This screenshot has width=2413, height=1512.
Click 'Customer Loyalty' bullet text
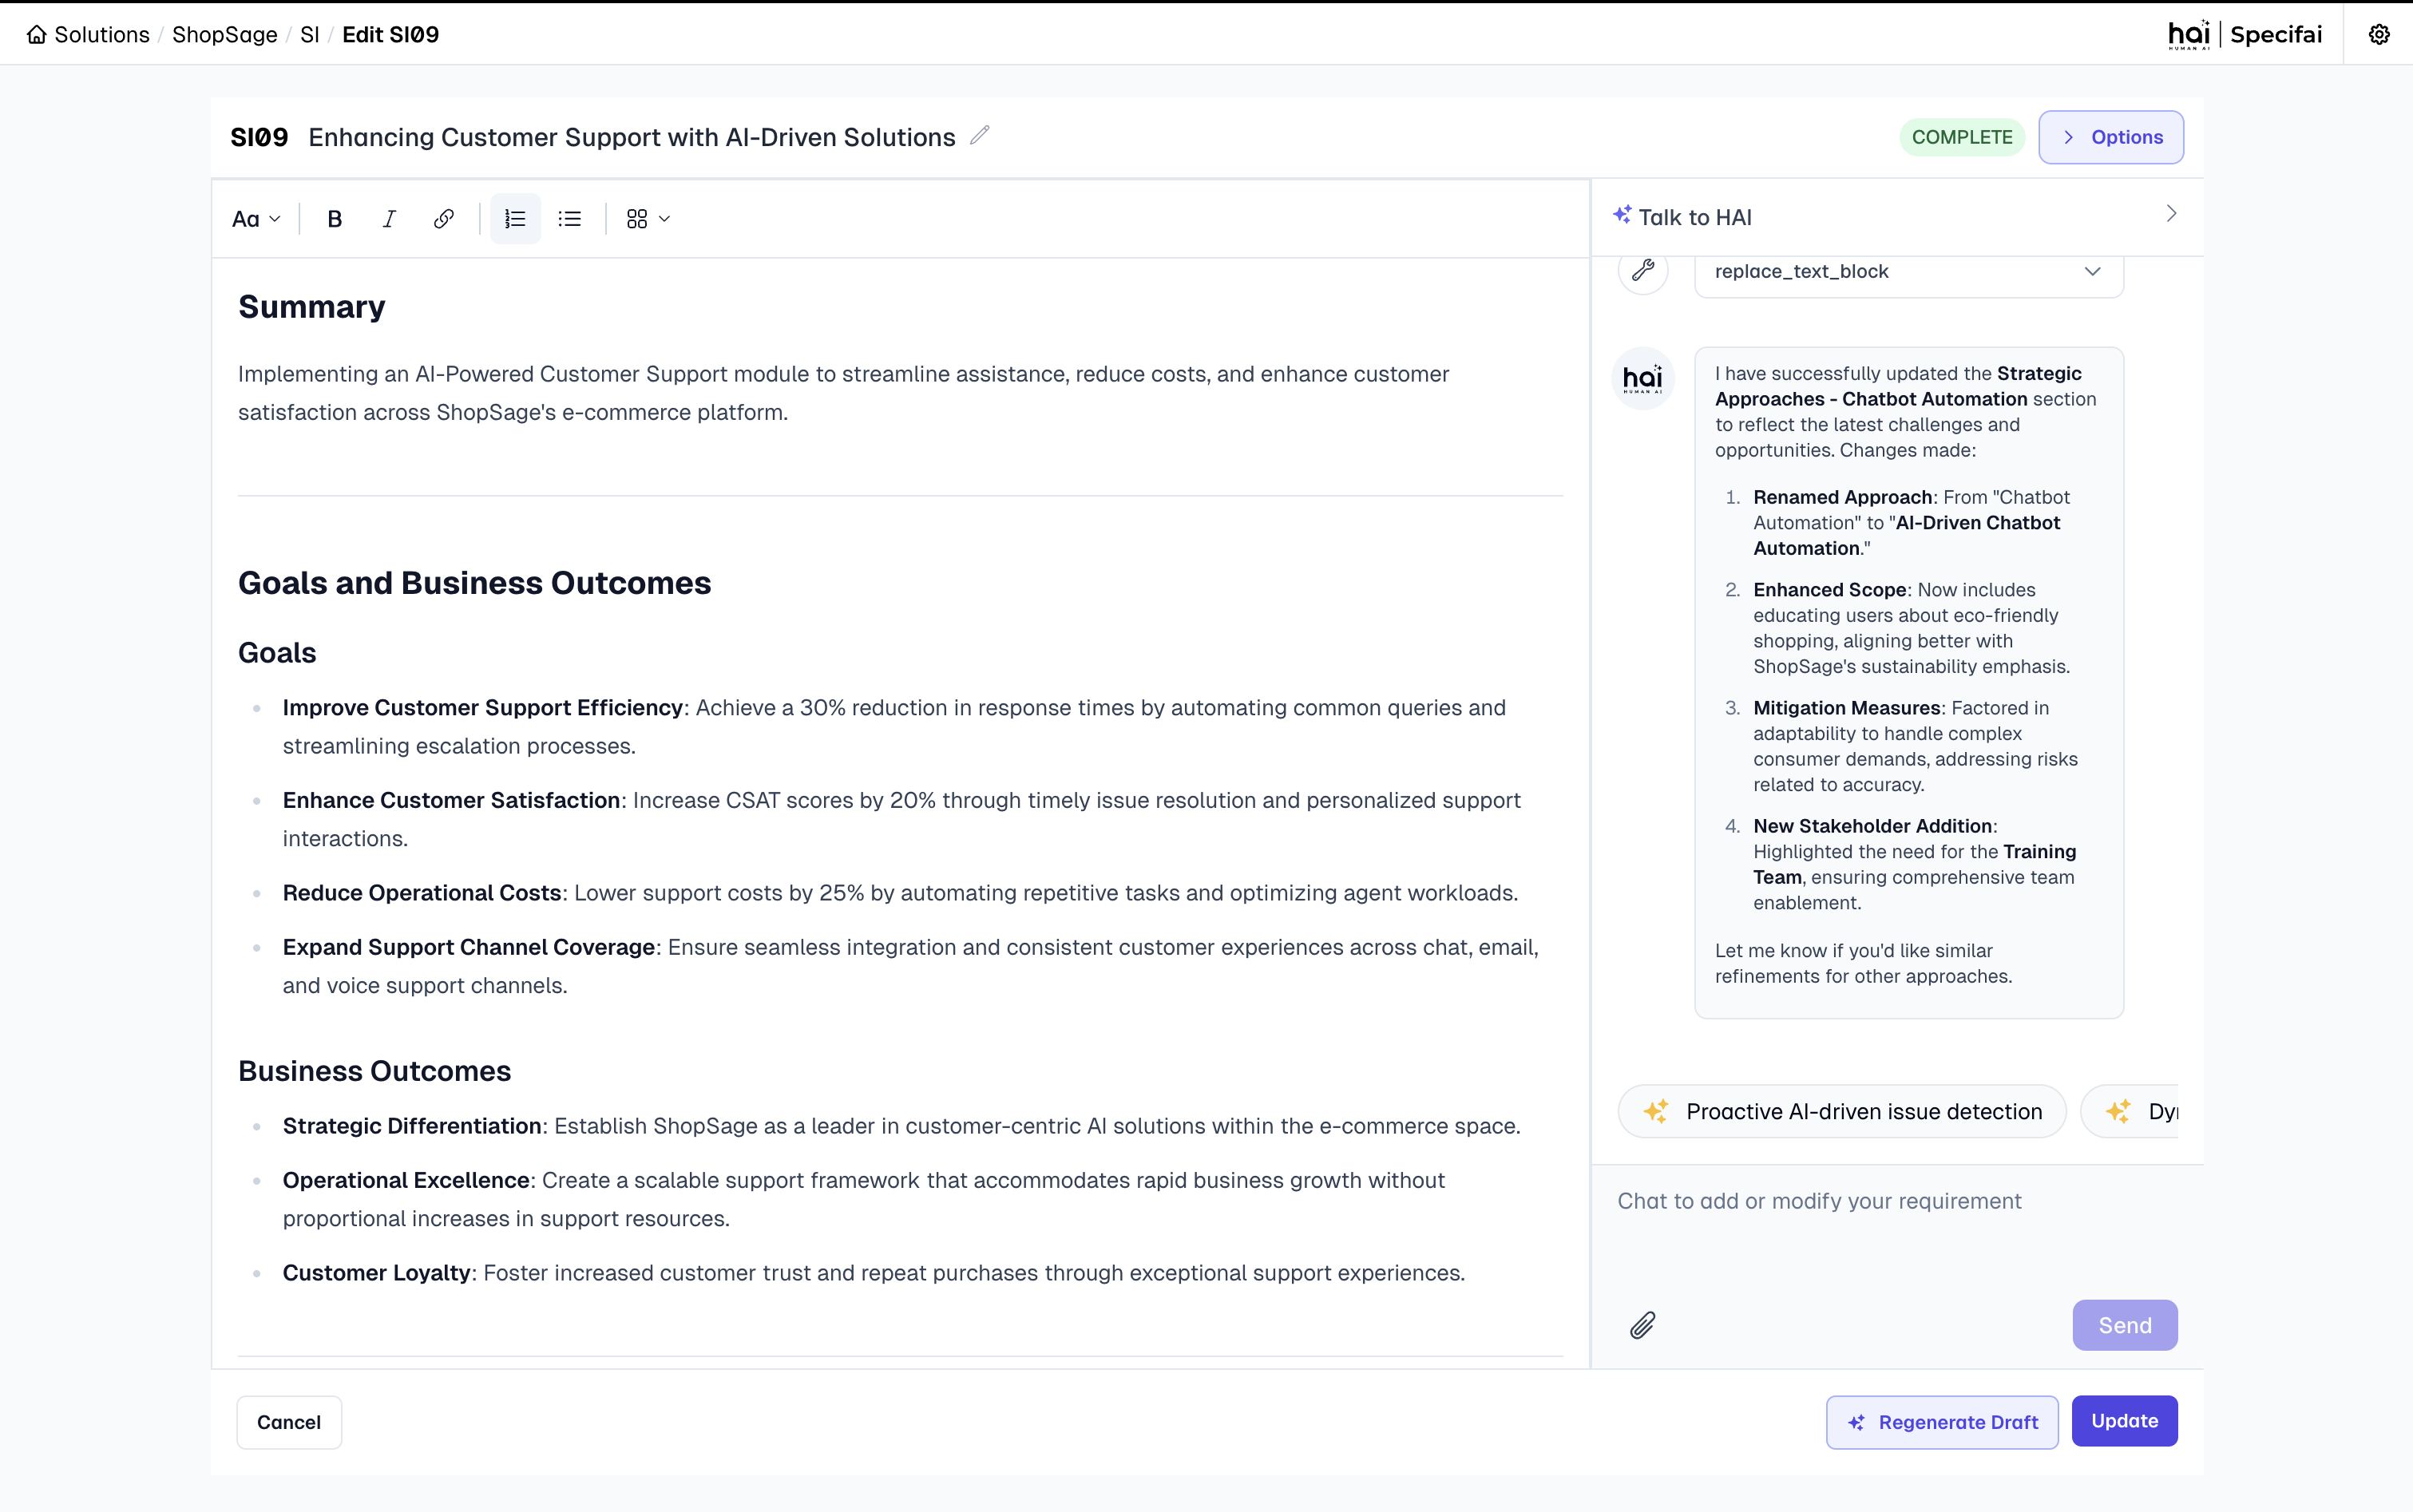tap(377, 1273)
